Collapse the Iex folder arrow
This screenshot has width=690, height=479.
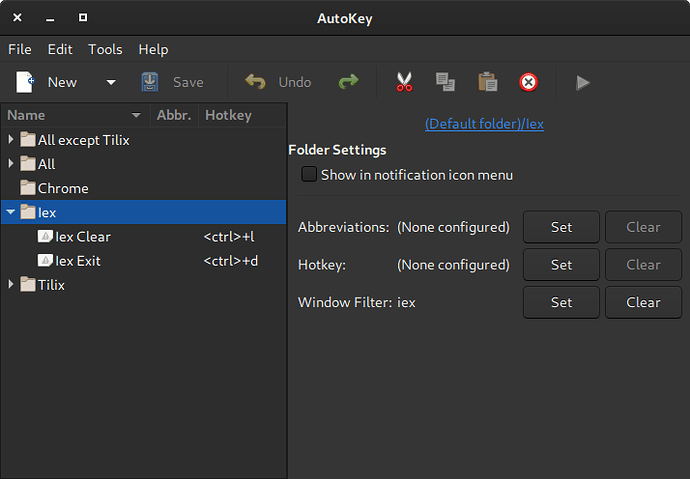[x=11, y=212]
